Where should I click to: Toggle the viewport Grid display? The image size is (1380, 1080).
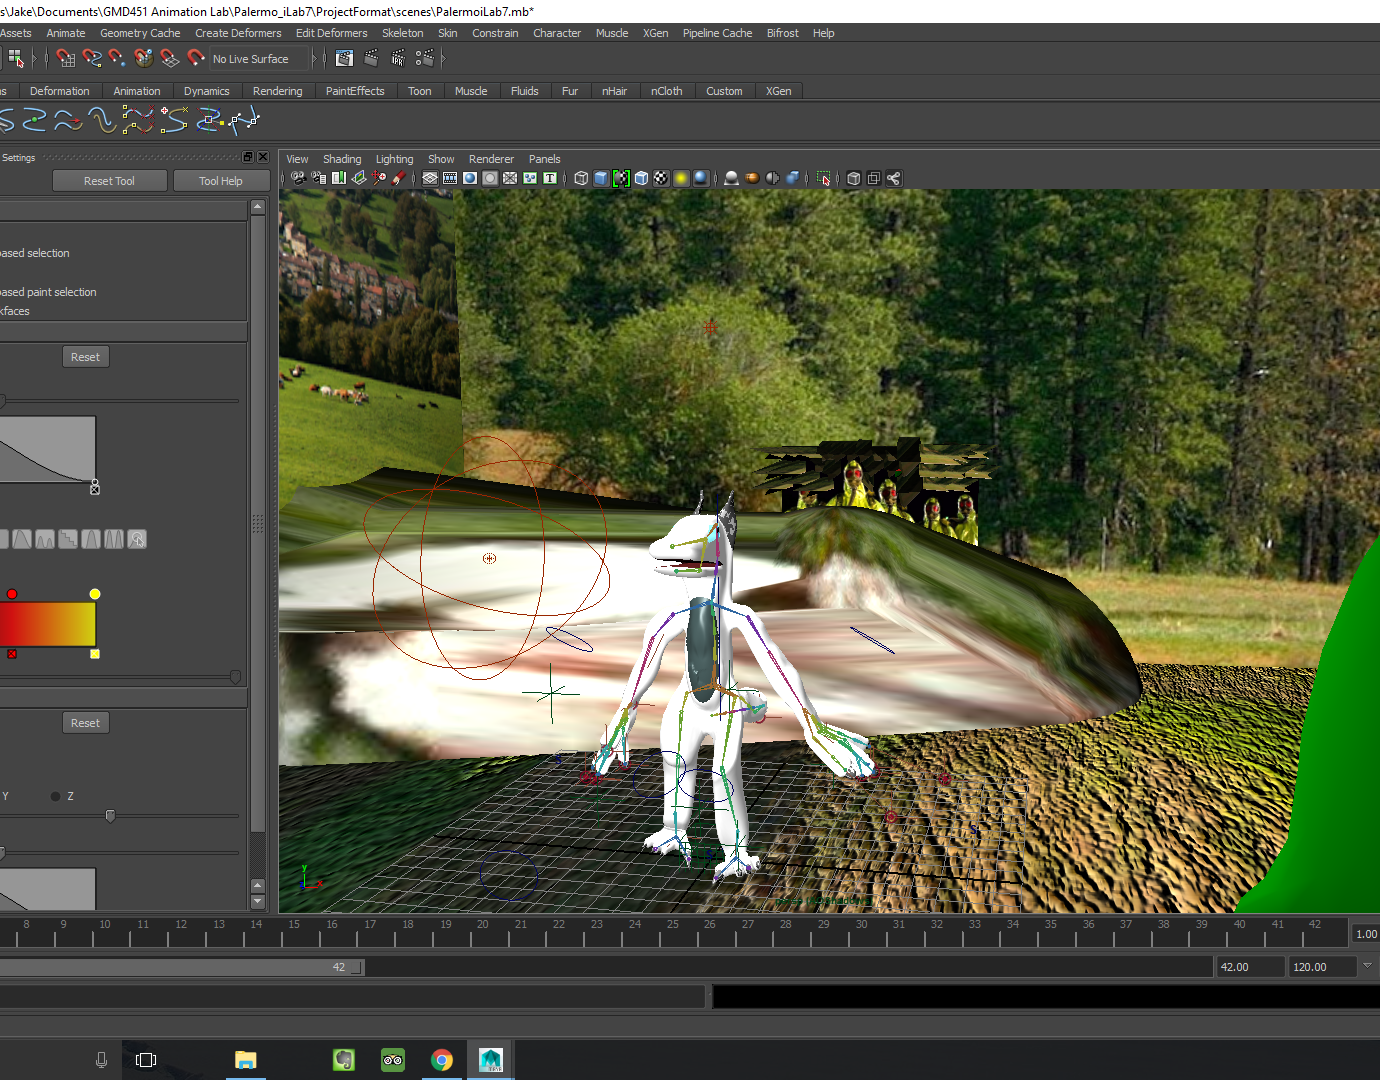click(x=430, y=178)
